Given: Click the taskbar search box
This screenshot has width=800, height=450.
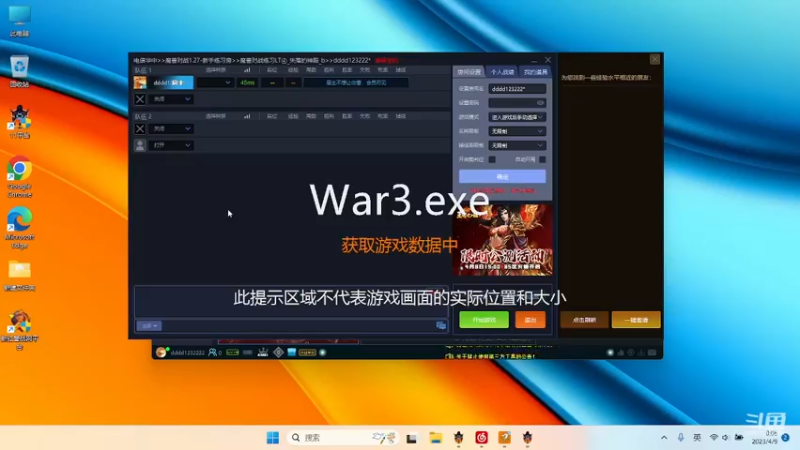Looking at the screenshot, I should pos(342,437).
